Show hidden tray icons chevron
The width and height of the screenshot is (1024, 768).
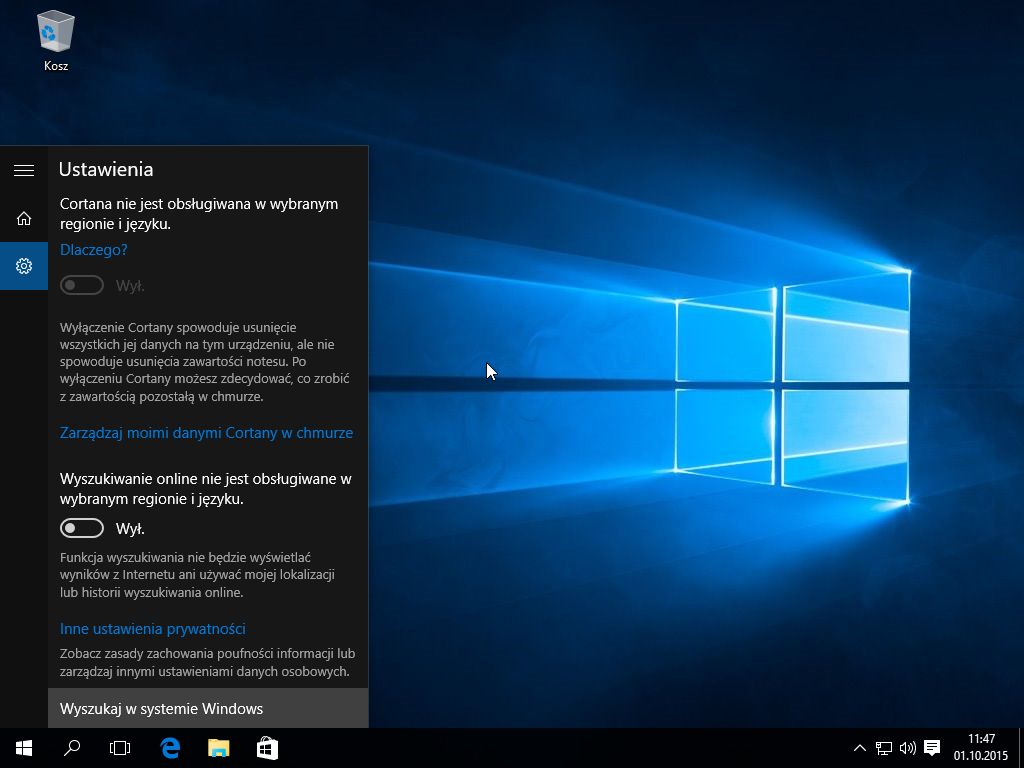click(860, 748)
